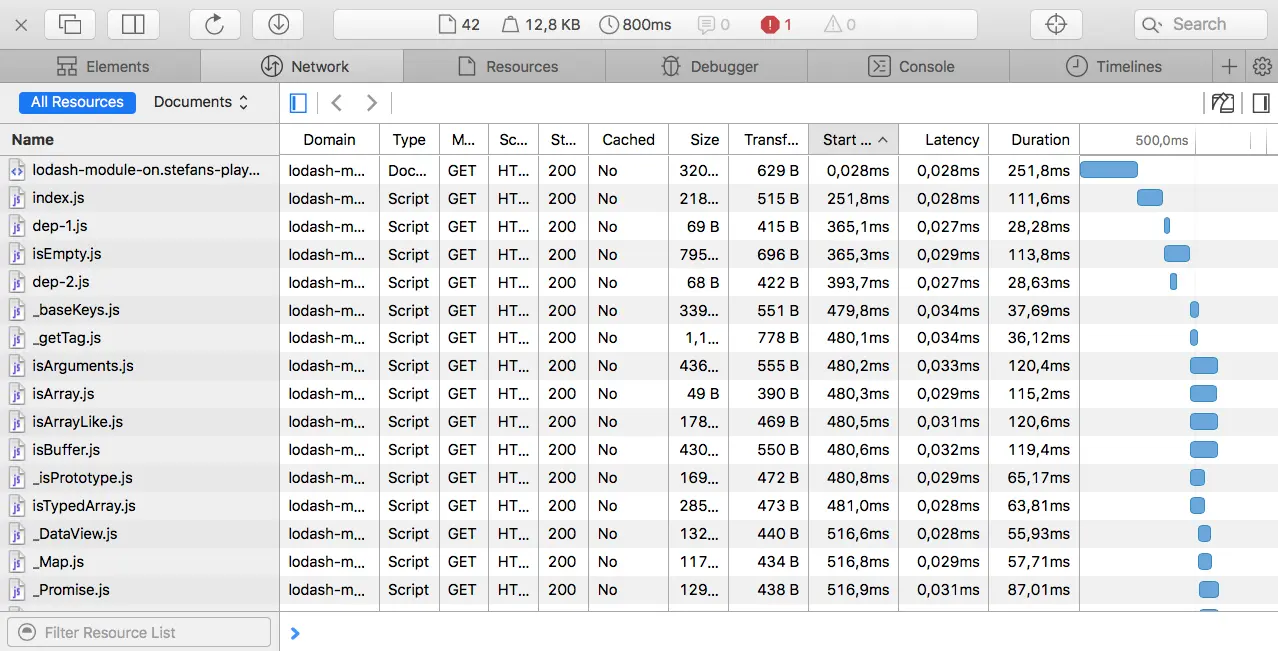Select _isPrototype.js in the resource list
Image resolution: width=1278 pixels, height=651 pixels.
pyautogui.click(x=140, y=478)
